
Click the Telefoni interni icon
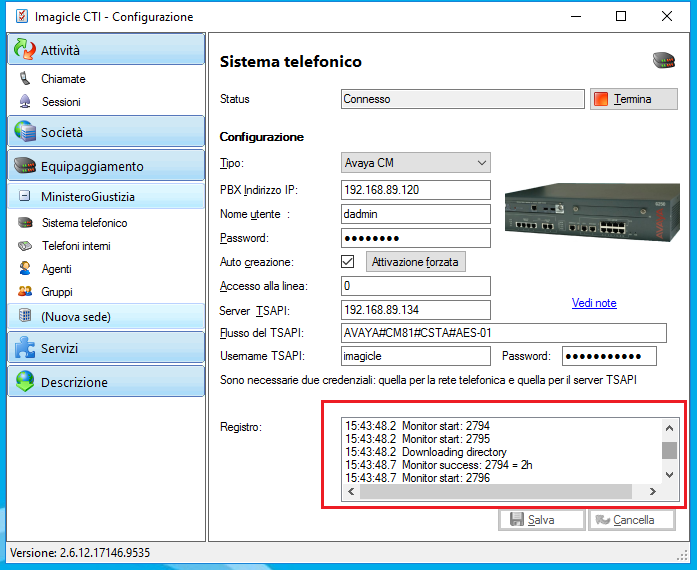point(24,246)
